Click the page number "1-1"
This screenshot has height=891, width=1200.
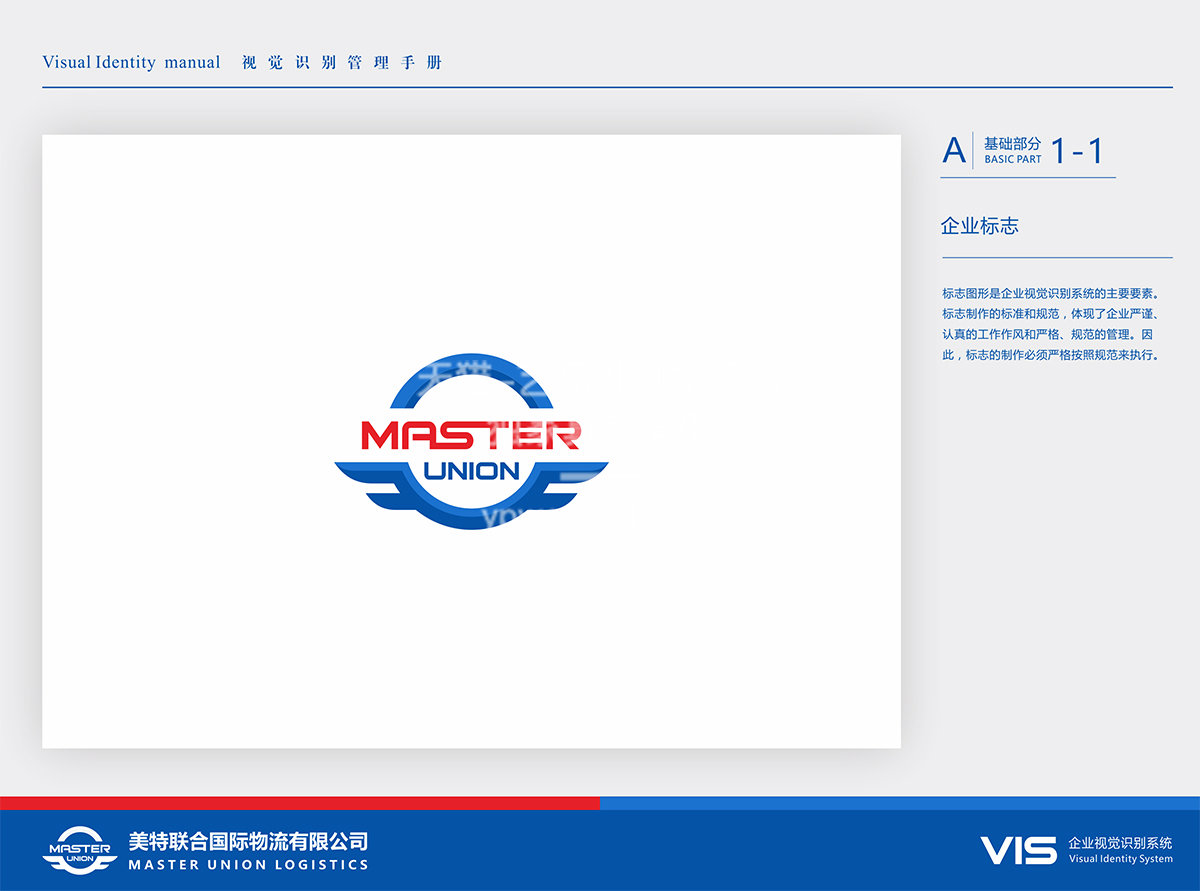(1077, 150)
